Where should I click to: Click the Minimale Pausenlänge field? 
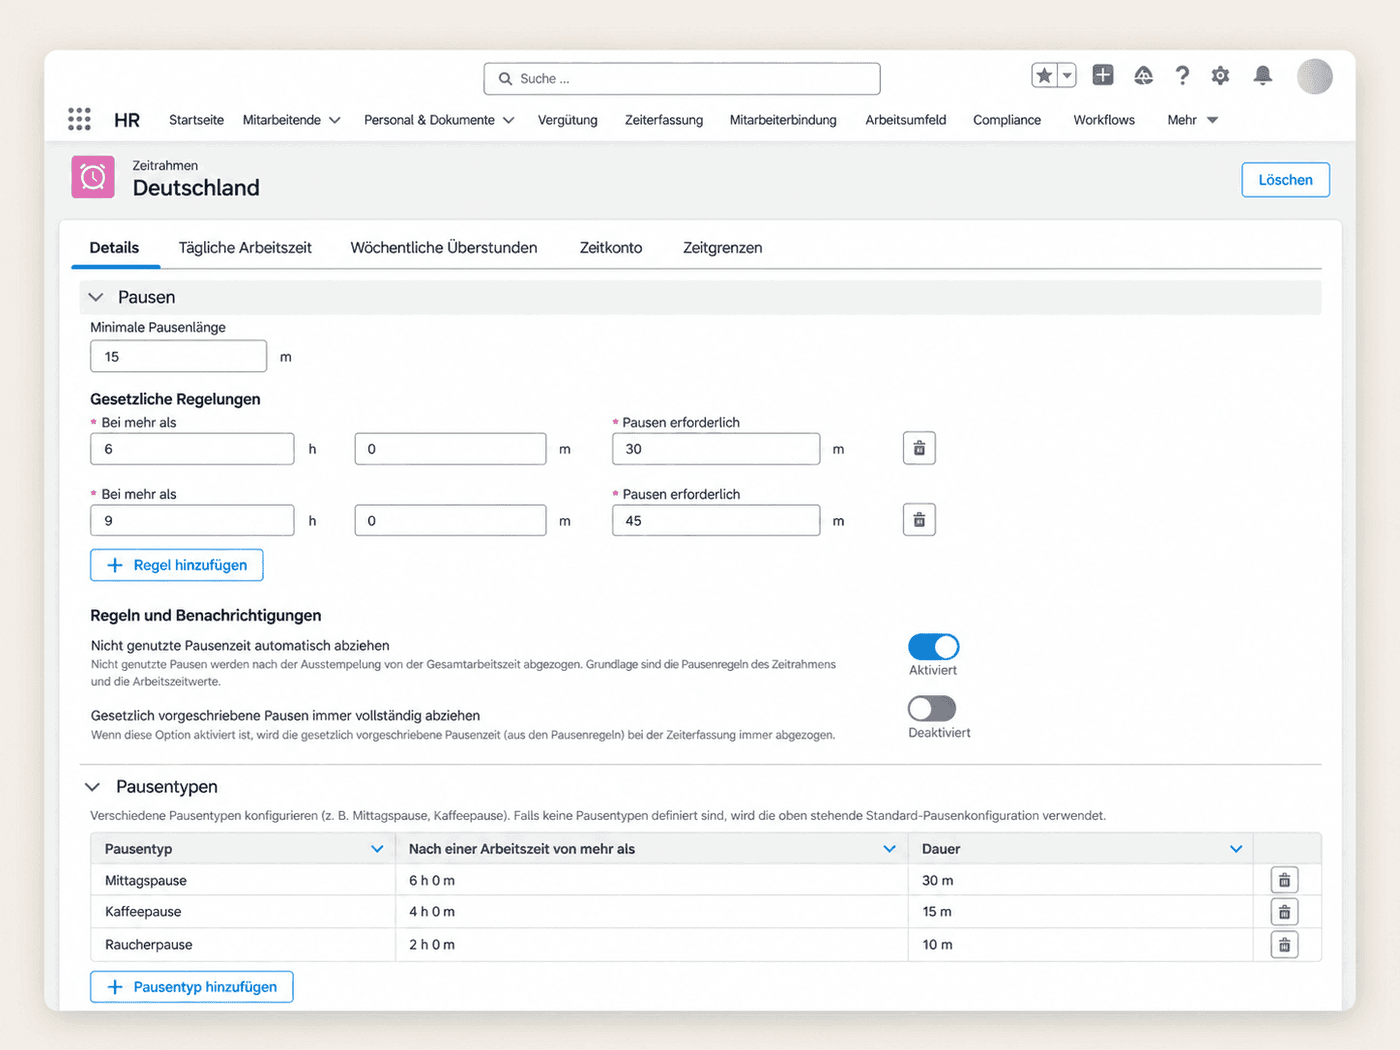point(178,356)
